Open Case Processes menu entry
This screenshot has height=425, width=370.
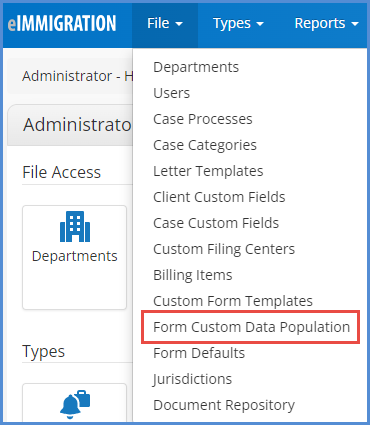click(203, 119)
